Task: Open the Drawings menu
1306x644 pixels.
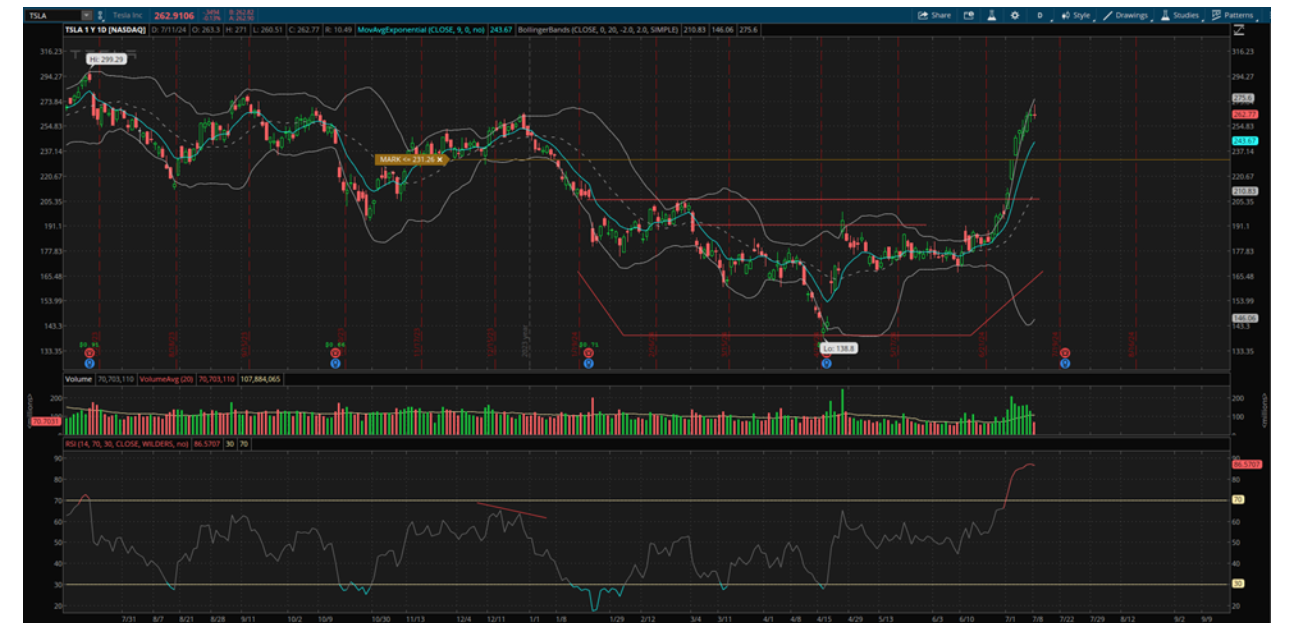Action: click(1126, 16)
